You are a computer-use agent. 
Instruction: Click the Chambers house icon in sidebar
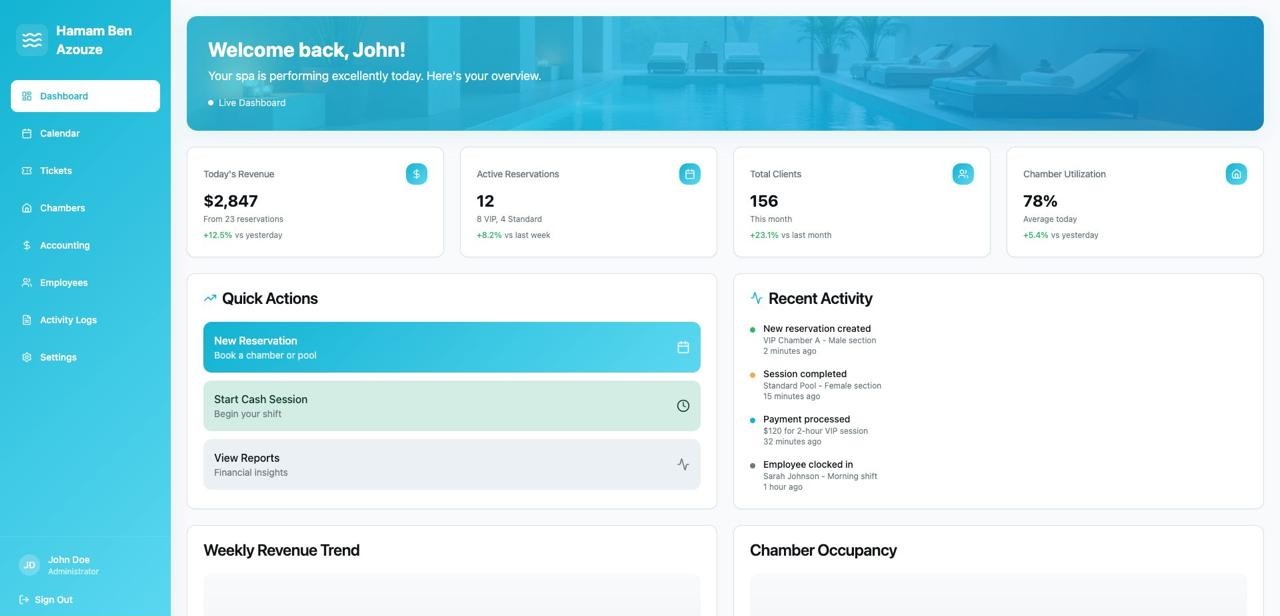(27, 208)
